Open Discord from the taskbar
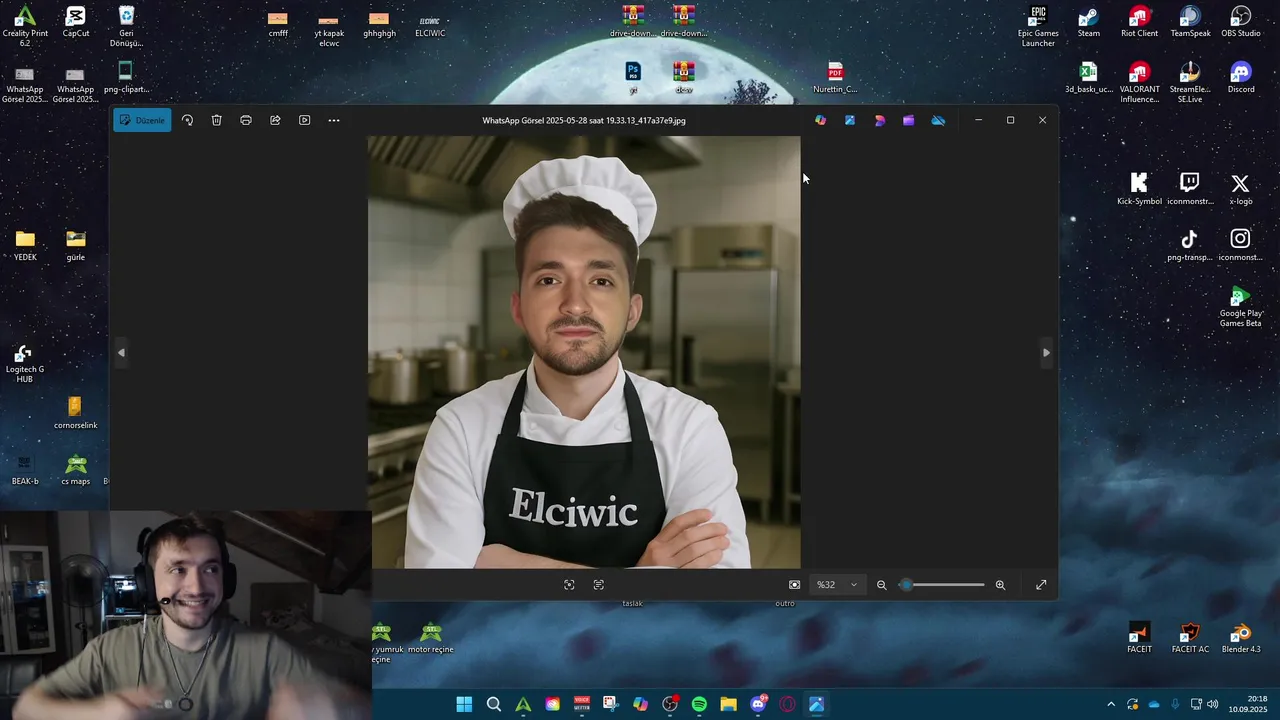1280x720 pixels. click(x=758, y=704)
